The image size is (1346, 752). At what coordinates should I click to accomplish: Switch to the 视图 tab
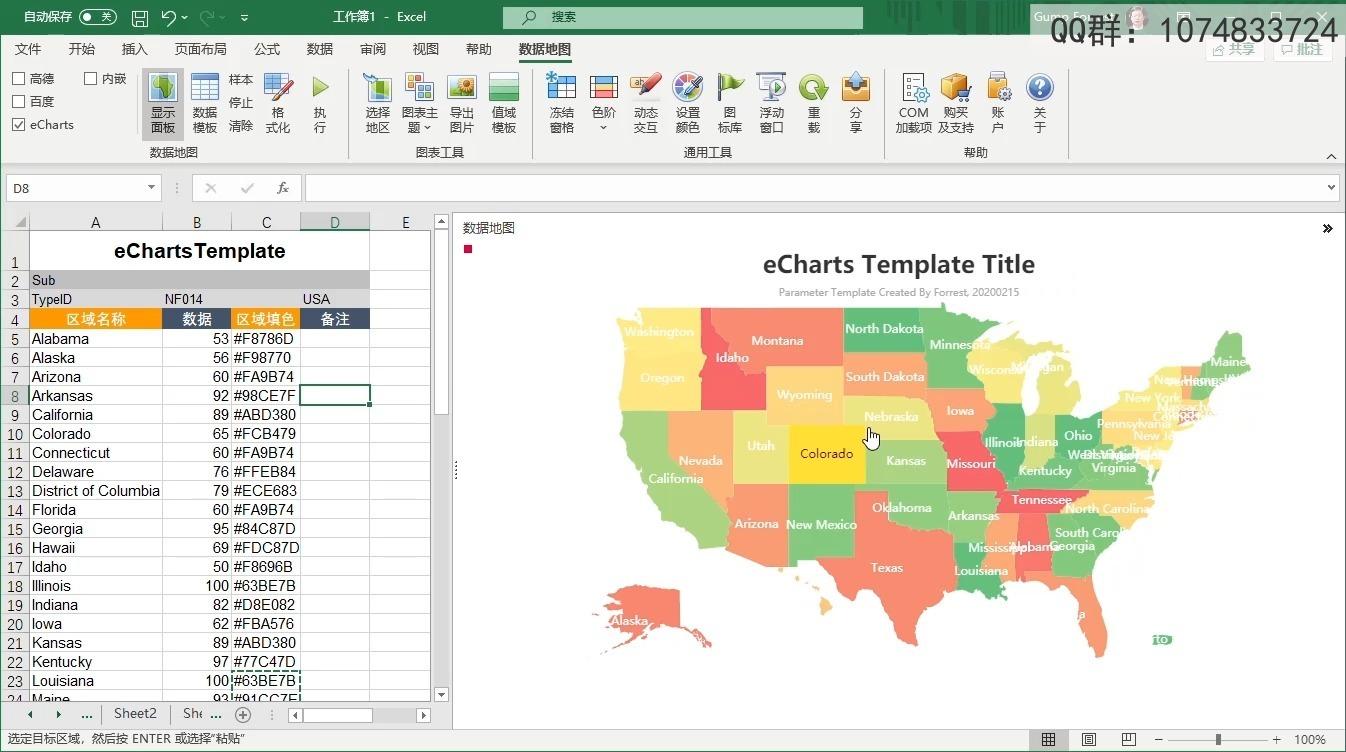click(426, 49)
